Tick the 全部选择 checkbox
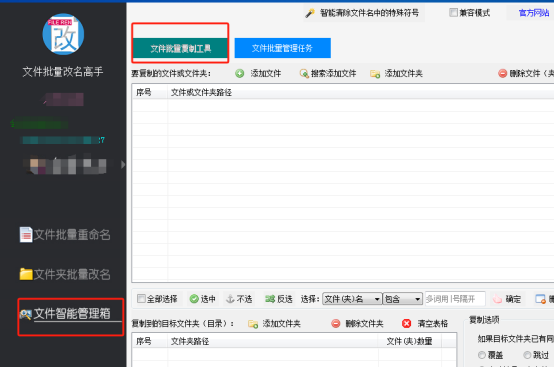 (141, 299)
